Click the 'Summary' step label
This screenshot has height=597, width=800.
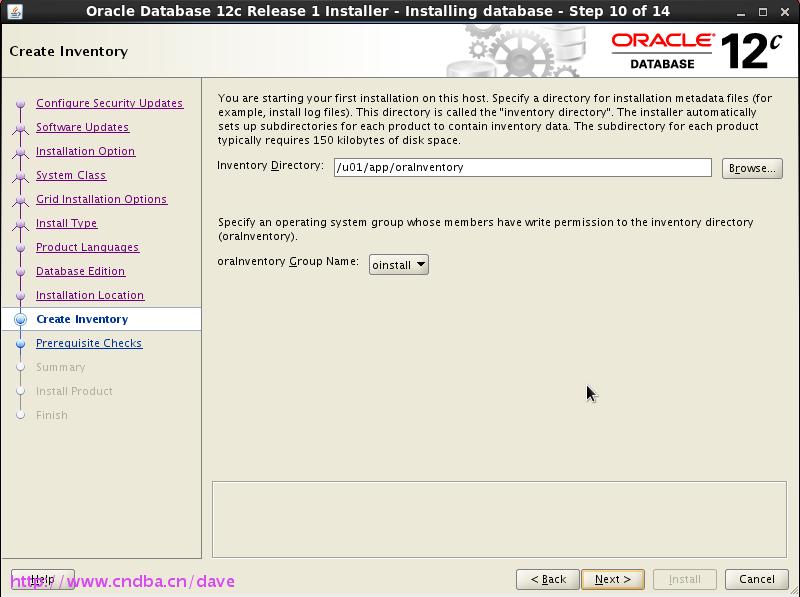point(61,367)
